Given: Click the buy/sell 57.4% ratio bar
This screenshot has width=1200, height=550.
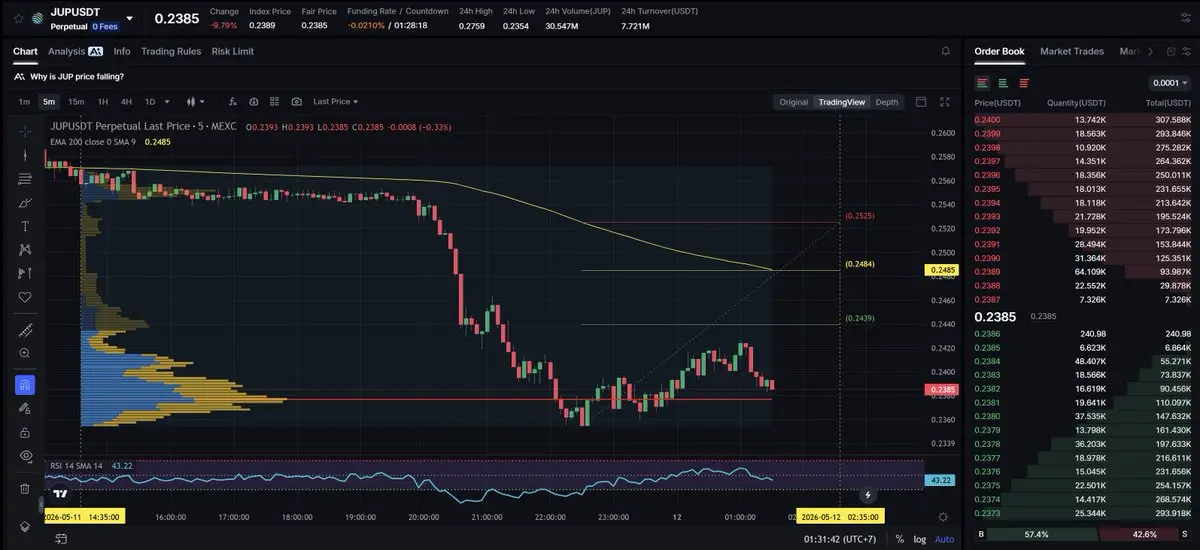Looking at the screenshot, I should [x=1082, y=535].
